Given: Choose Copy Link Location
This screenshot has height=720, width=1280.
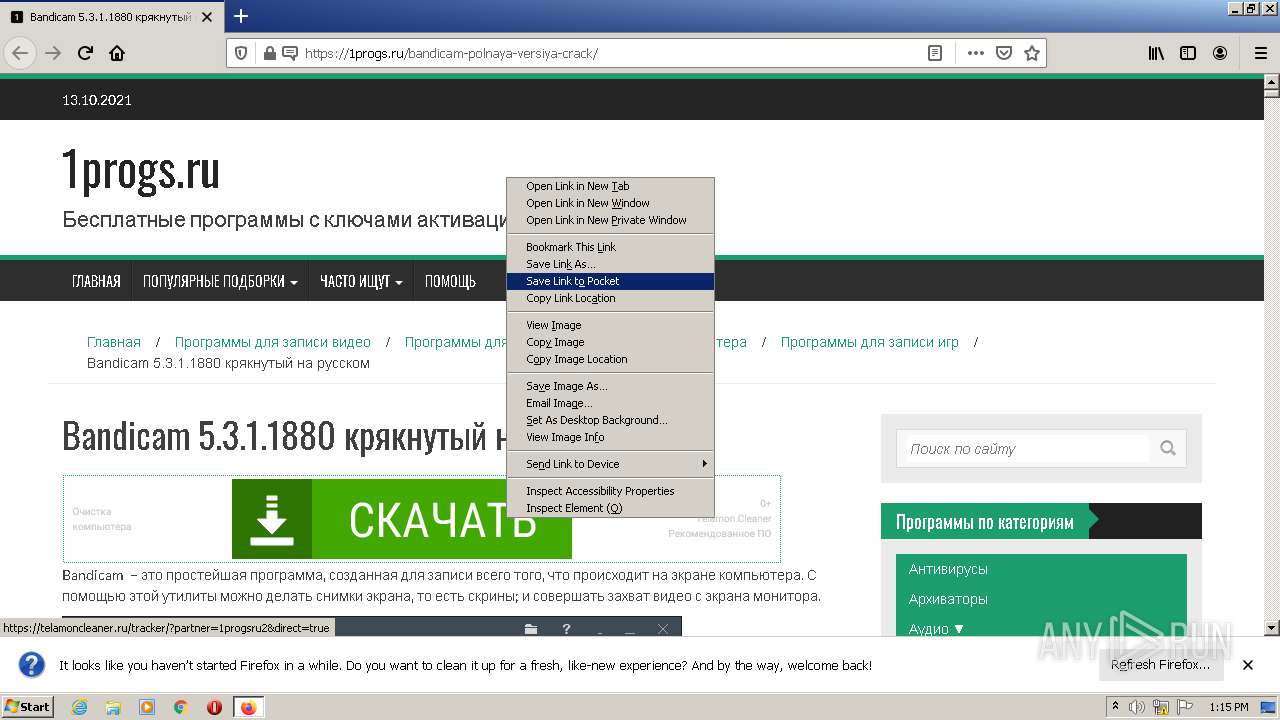Looking at the screenshot, I should 610,298.
